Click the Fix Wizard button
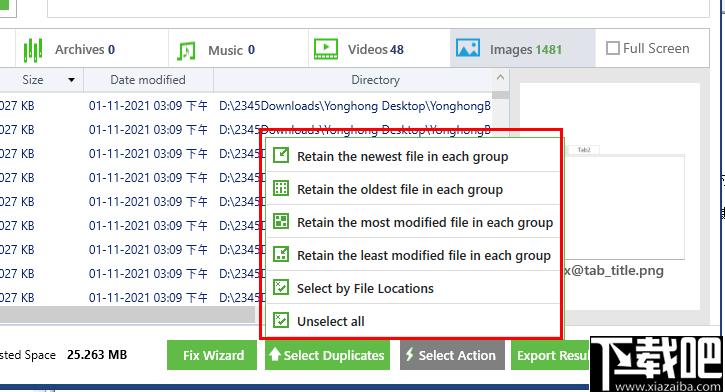Image resolution: width=725 pixels, height=392 pixels. coord(212,355)
